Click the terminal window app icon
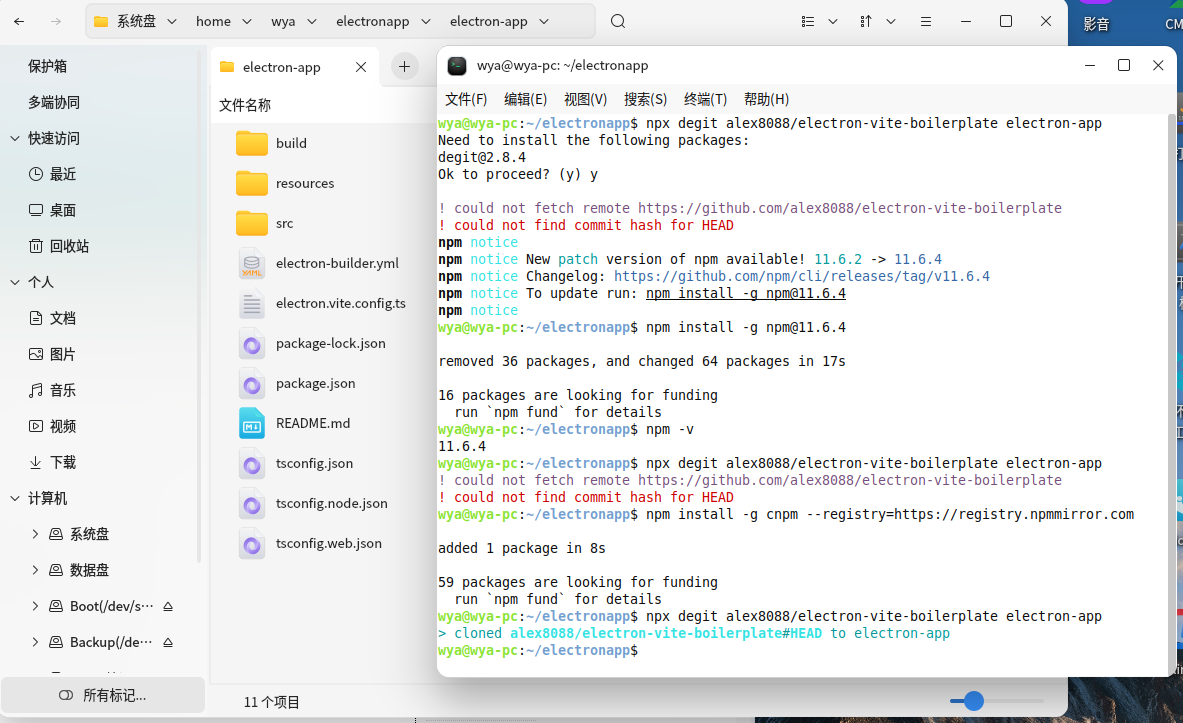Image resolution: width=1183 pixels, height=723 pixels. (x=456, y=66)
